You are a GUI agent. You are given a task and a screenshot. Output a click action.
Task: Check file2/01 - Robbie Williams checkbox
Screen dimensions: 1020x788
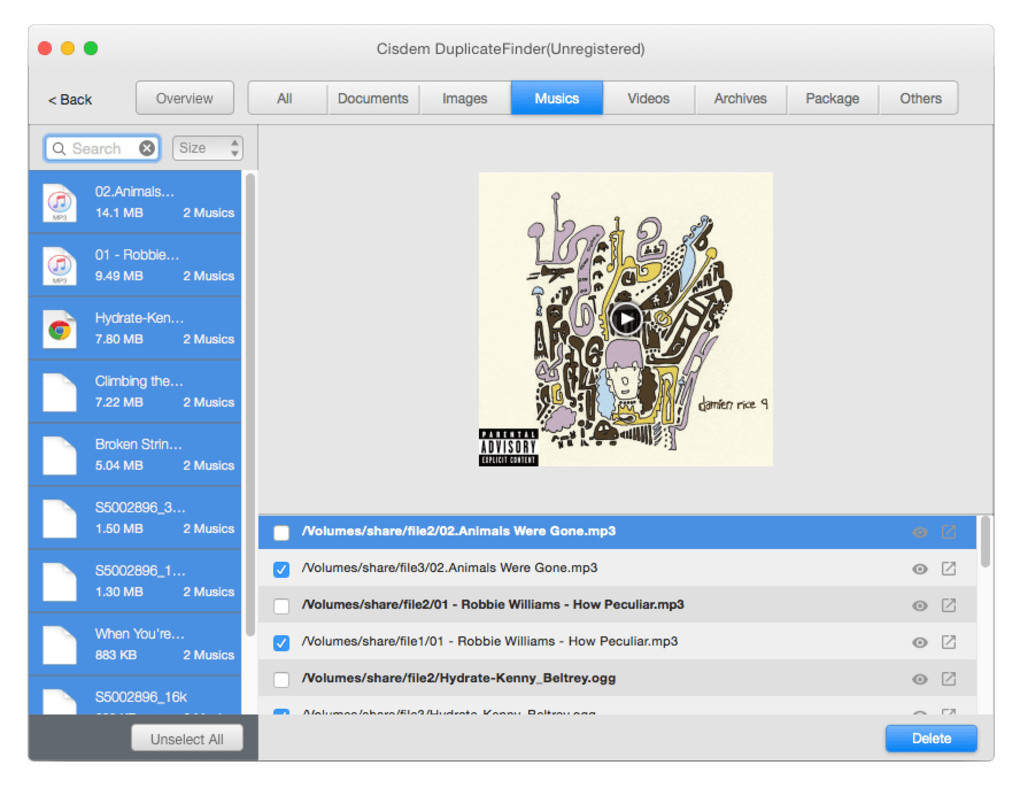point(281,606)
